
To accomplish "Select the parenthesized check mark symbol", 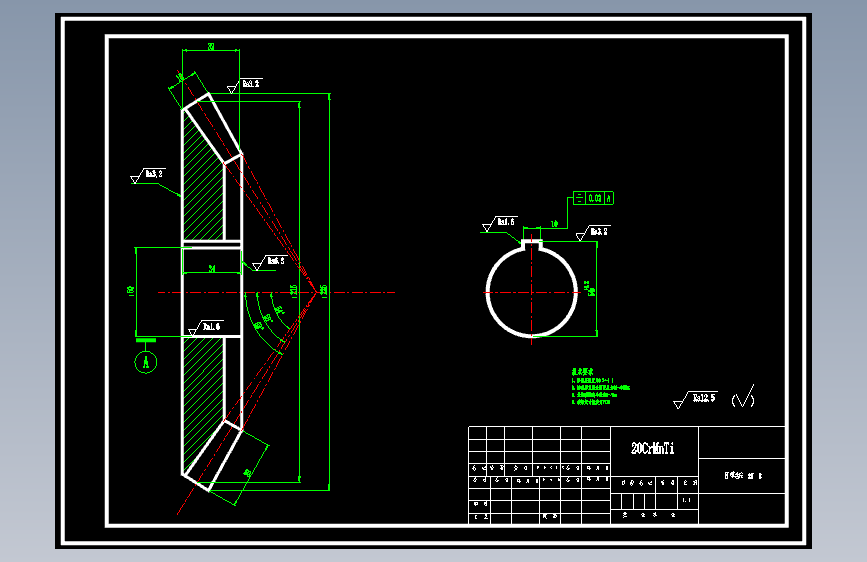I will point(743,397).
